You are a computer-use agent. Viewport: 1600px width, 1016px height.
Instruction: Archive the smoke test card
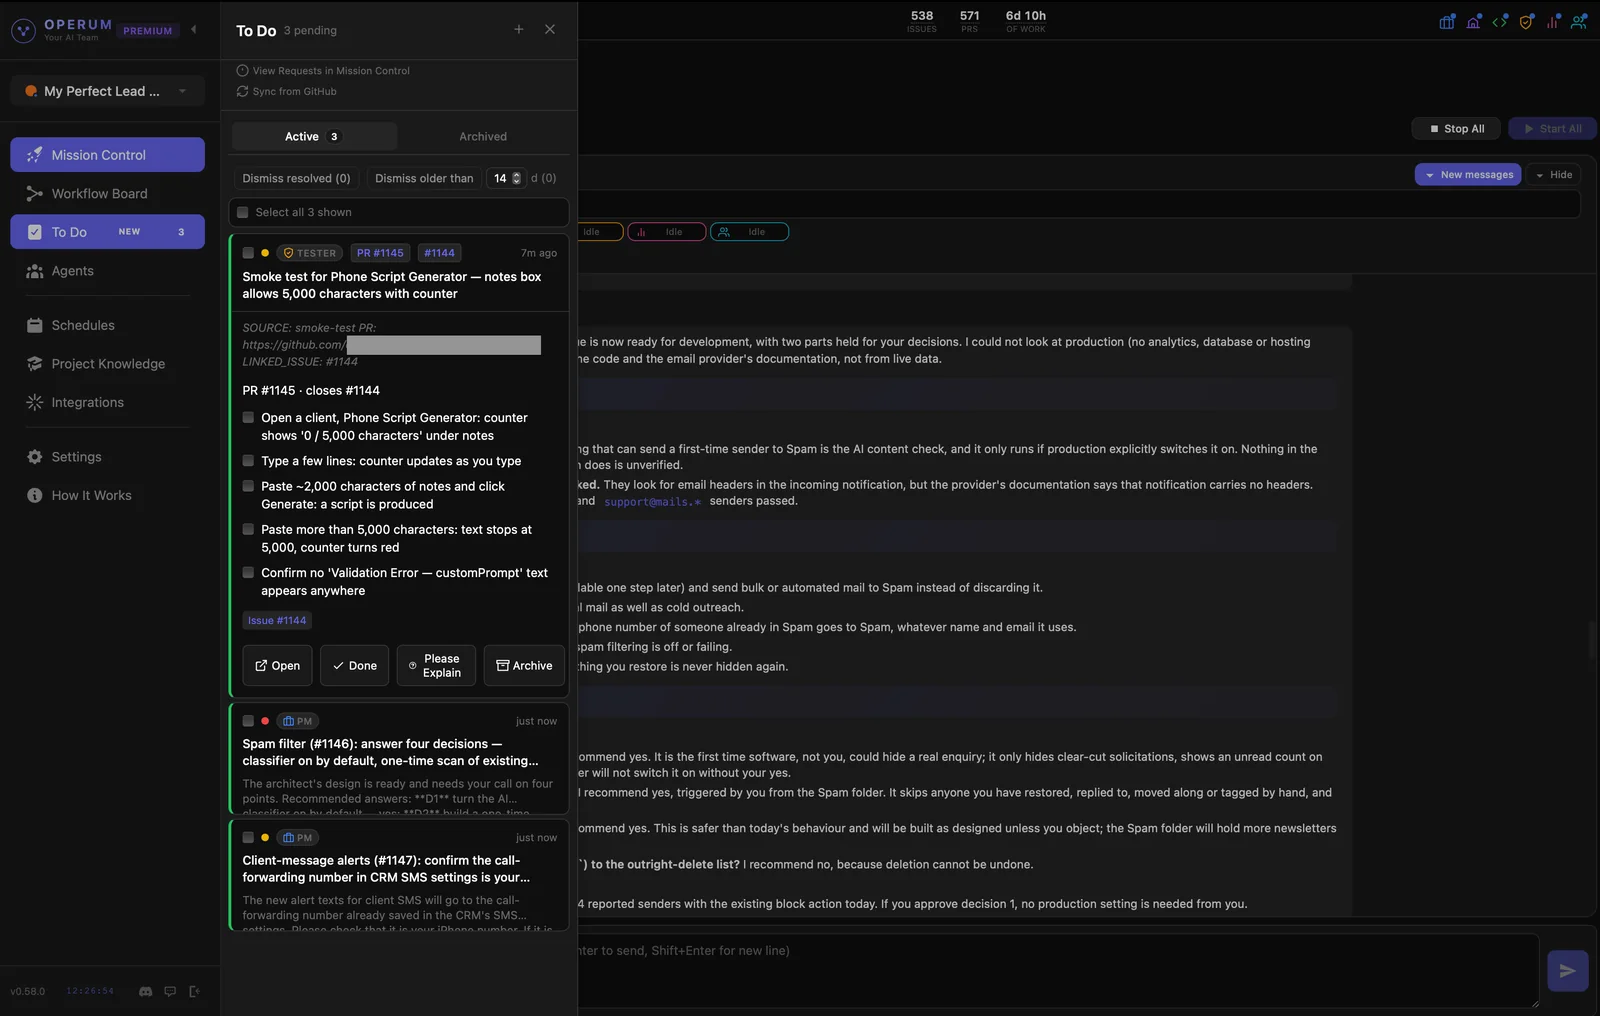pos(524,666)
